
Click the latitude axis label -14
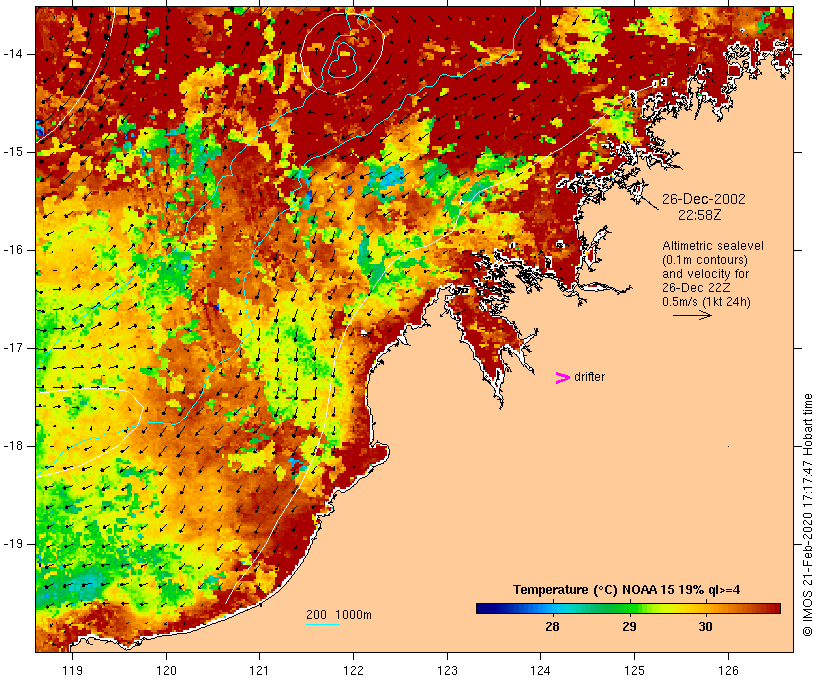(x=12, y=54)
